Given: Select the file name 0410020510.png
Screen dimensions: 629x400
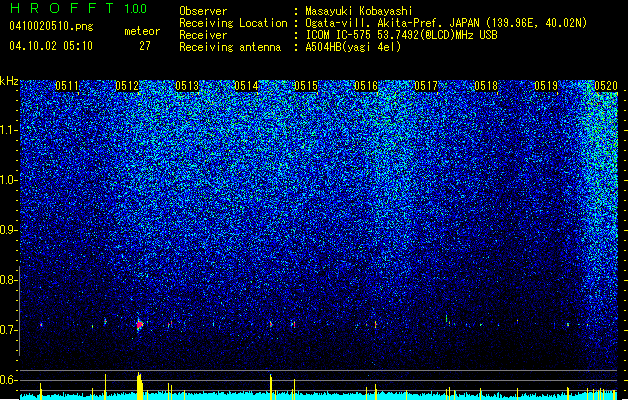Looking at the screenshot, I should point(51,26).
